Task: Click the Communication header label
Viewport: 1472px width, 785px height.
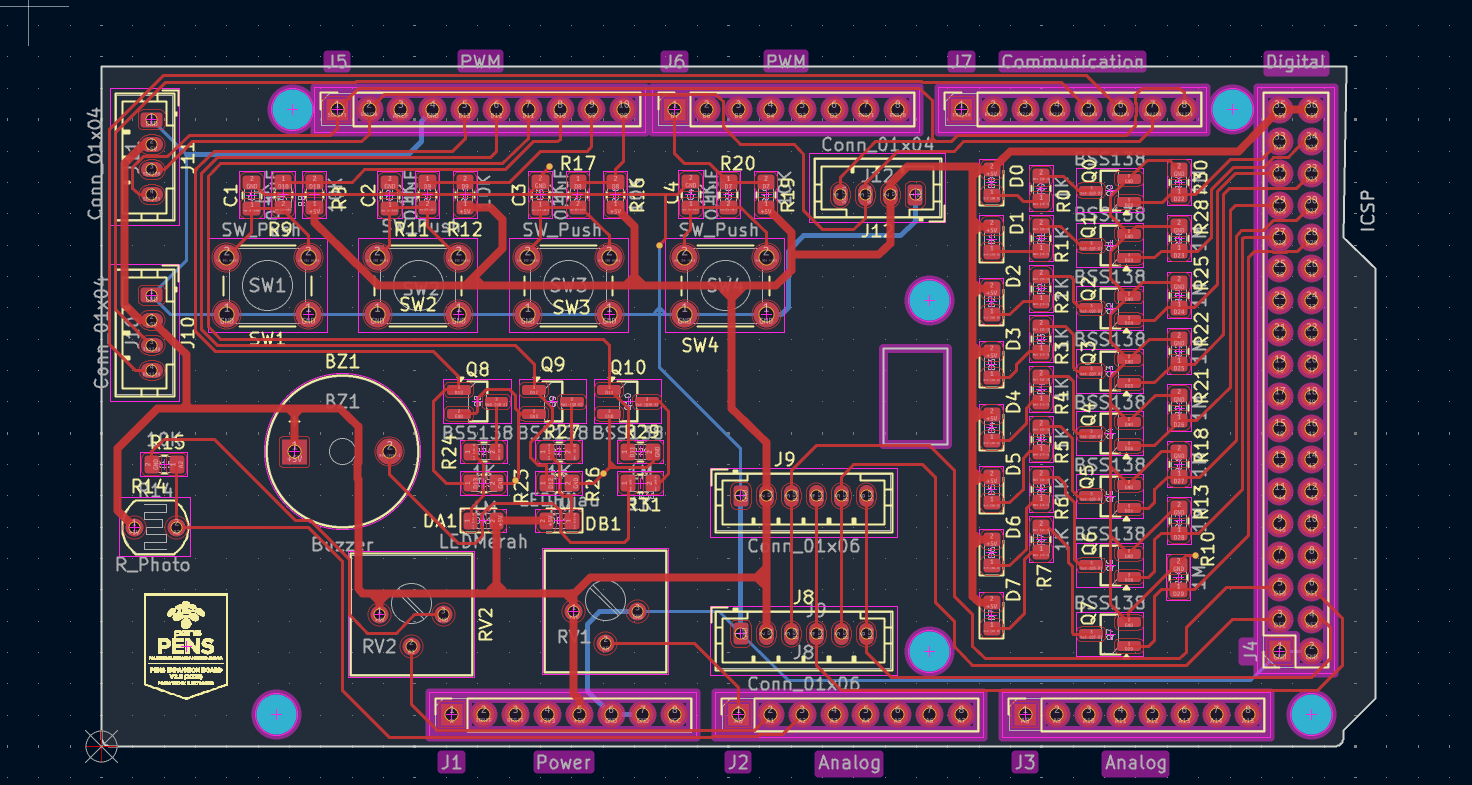Action: click(1072, 62)
